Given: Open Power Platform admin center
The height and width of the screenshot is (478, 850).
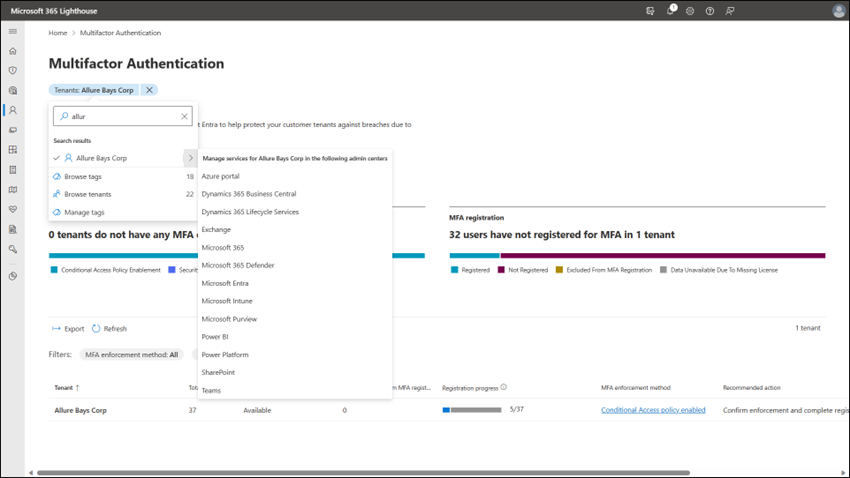Looking at the screenshot, I should [x=225, y=355].
